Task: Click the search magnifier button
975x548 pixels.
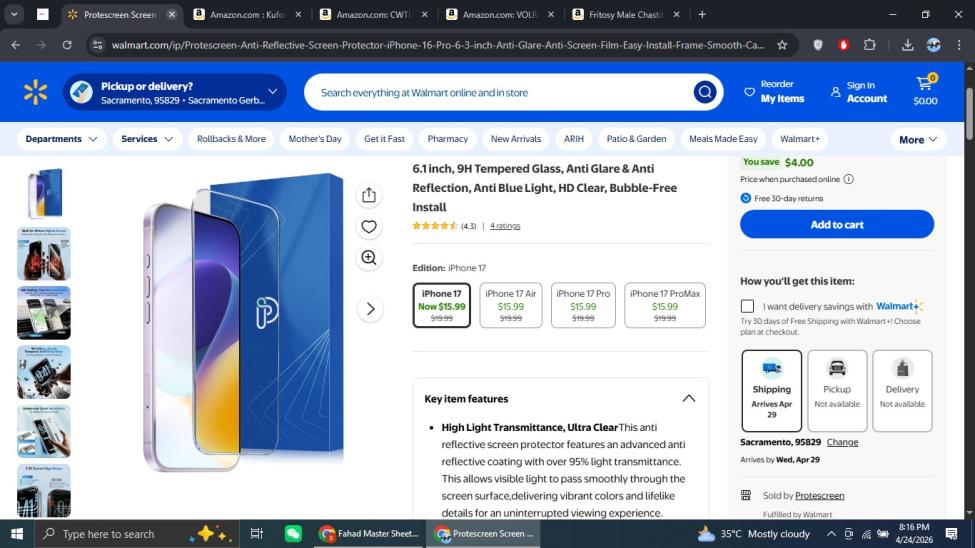Action: 705,92
